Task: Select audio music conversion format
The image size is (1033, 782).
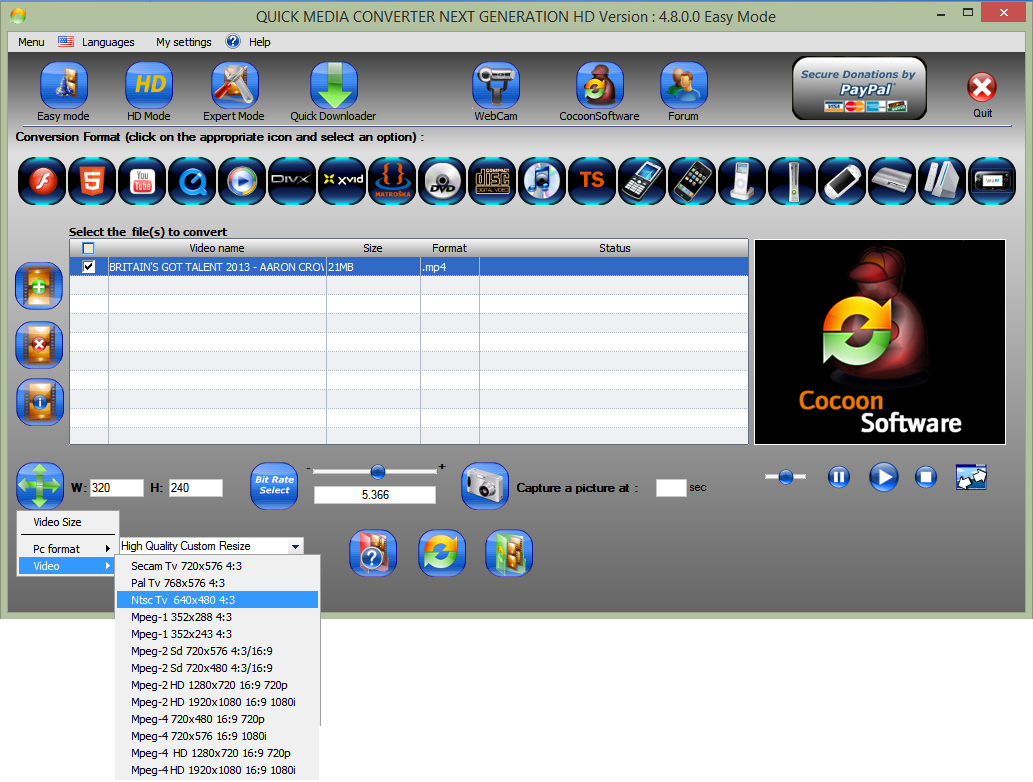Action: 543,181
